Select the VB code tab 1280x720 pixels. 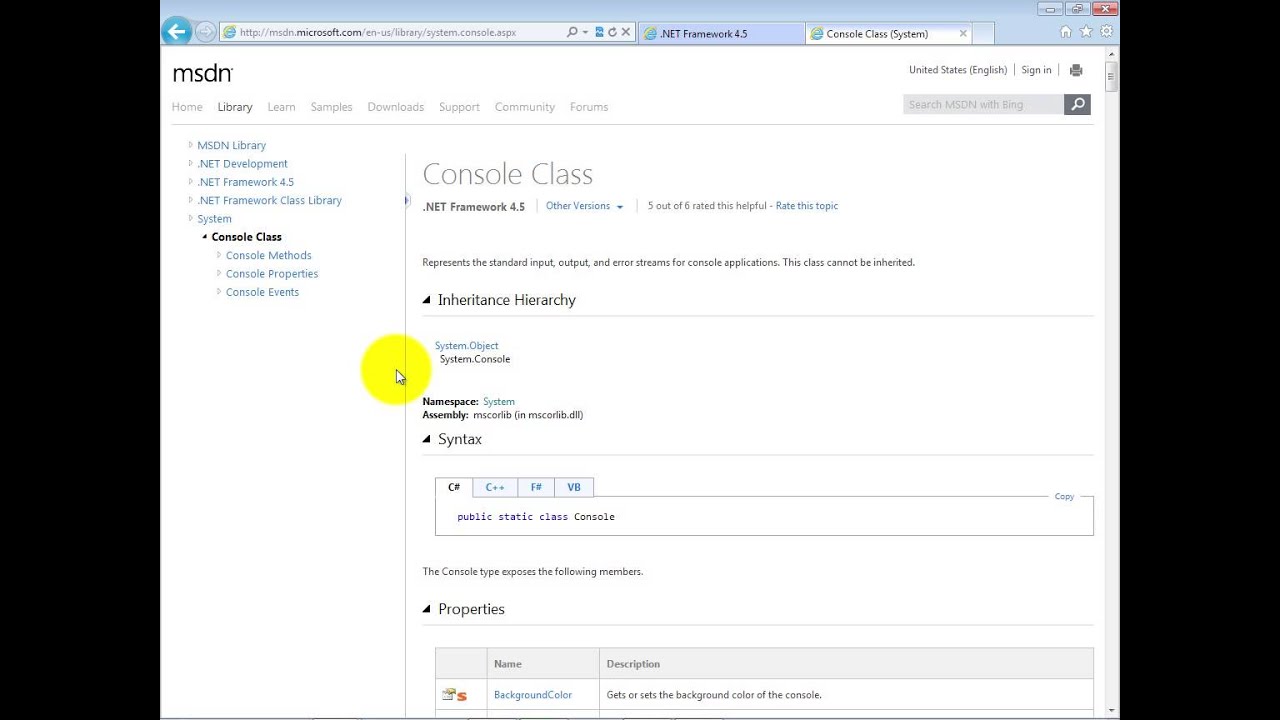point(574,487)
